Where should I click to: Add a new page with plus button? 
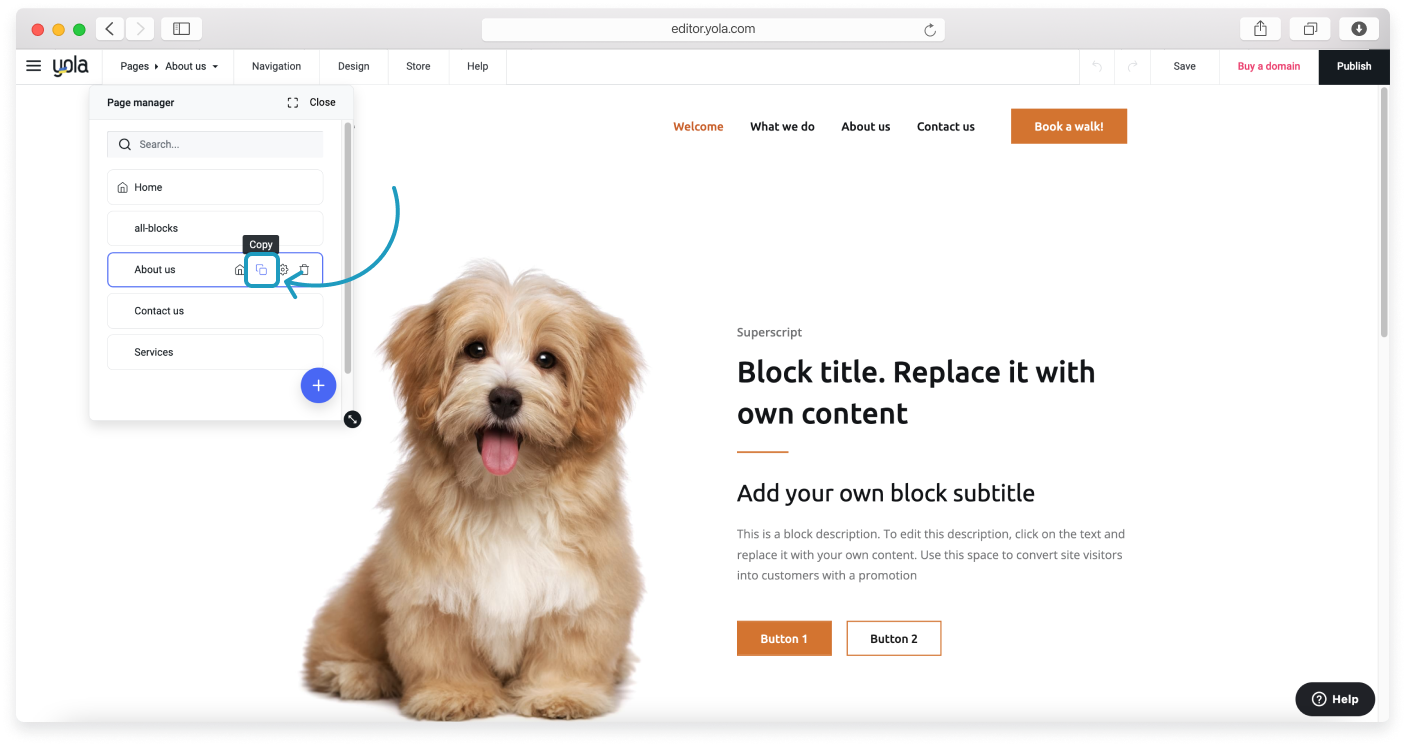[318, 385]
